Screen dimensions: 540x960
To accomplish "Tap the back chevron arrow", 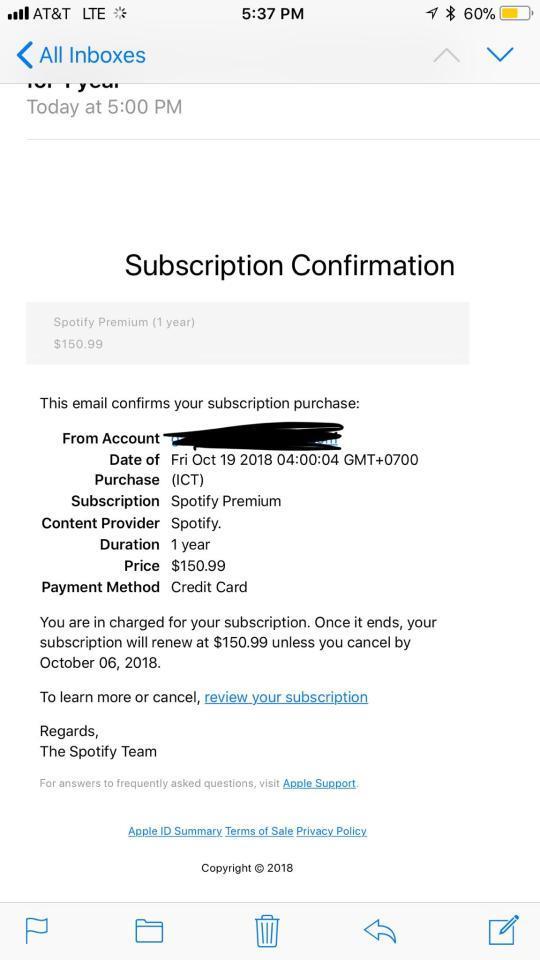I will (x=24, y=55).
